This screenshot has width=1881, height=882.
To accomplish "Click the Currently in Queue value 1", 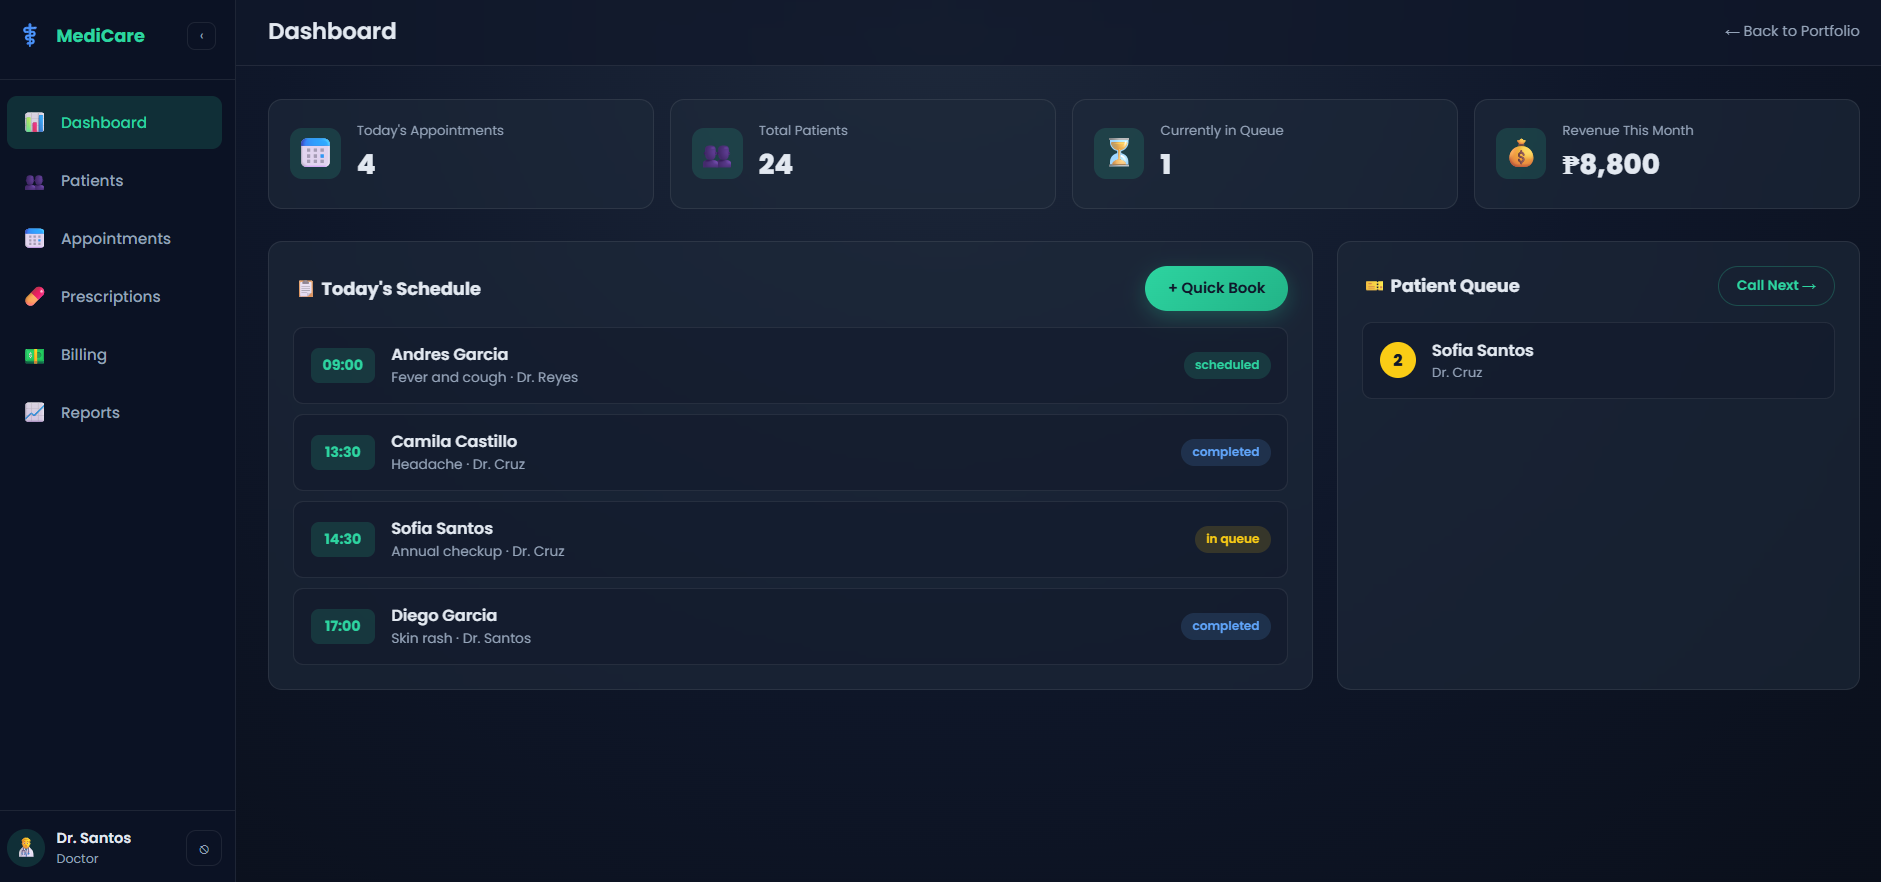I will pyautogui.click(x=1166, y=164).
